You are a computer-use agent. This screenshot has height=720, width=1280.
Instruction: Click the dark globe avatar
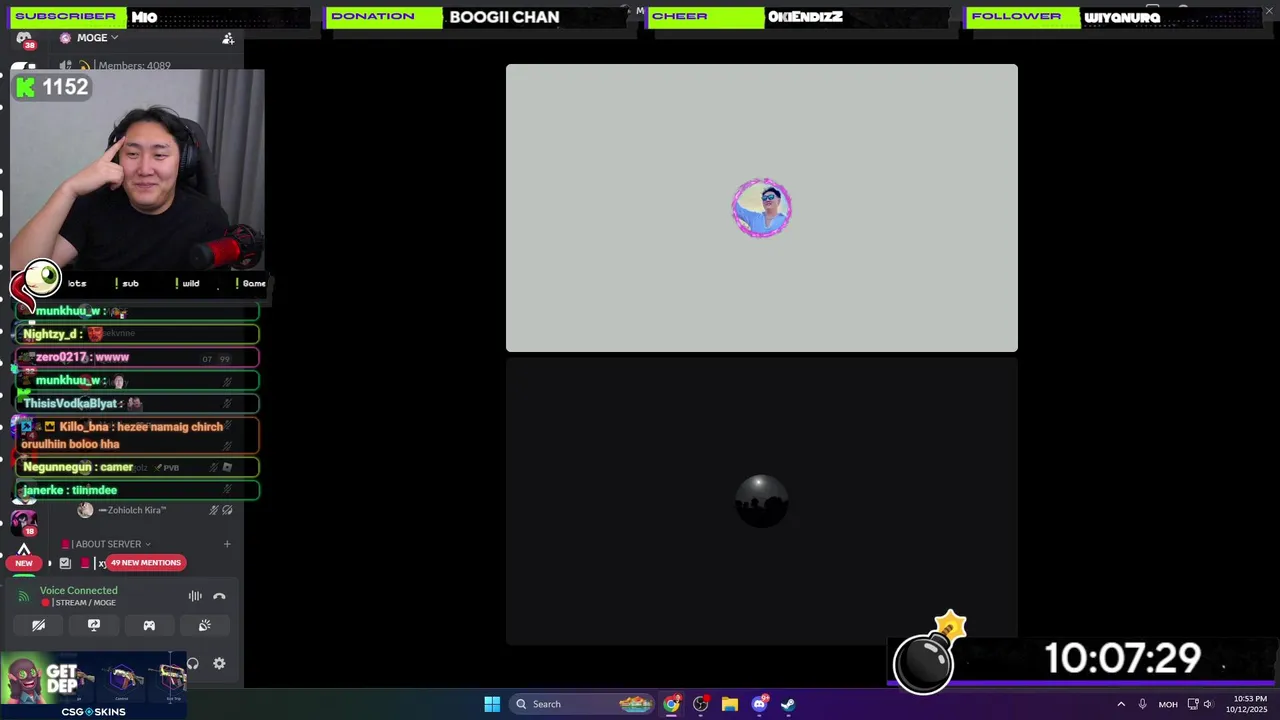762,501
